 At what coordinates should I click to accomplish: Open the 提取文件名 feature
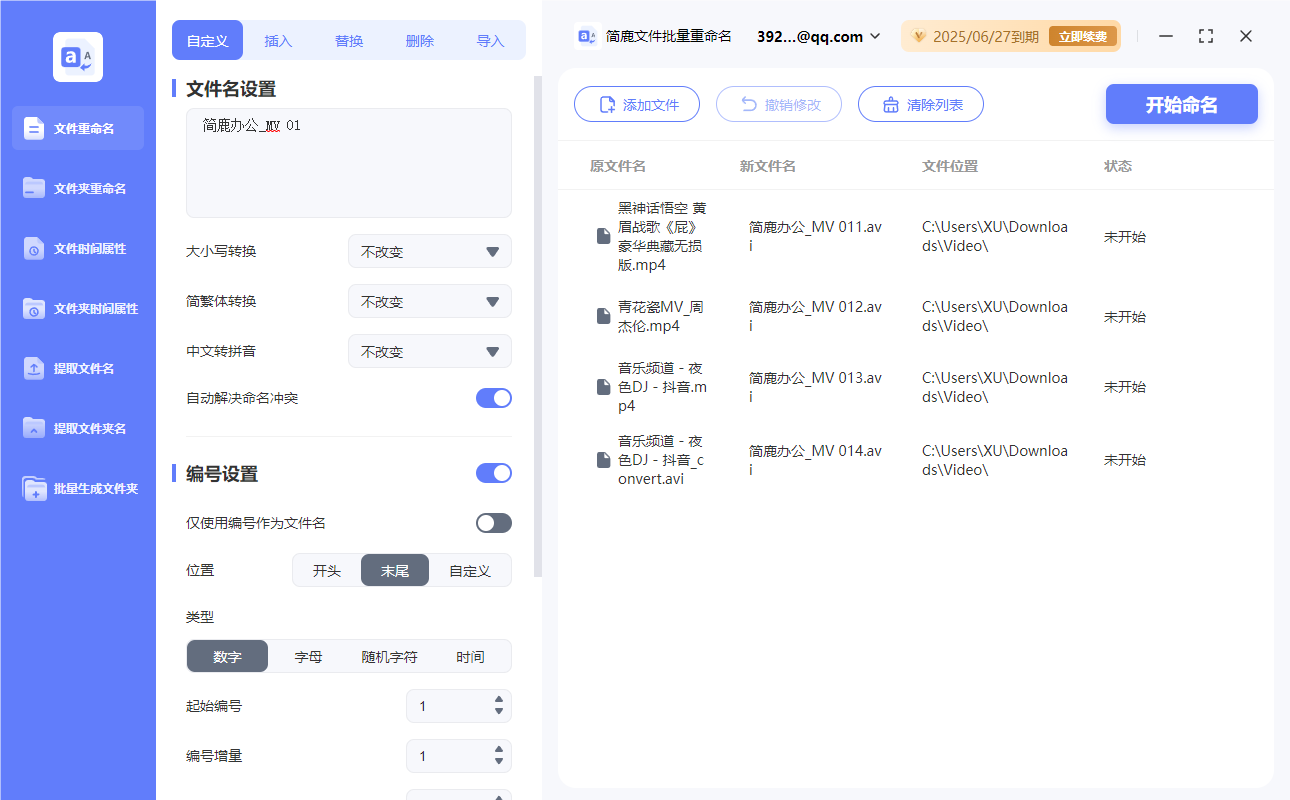(77, 368)
